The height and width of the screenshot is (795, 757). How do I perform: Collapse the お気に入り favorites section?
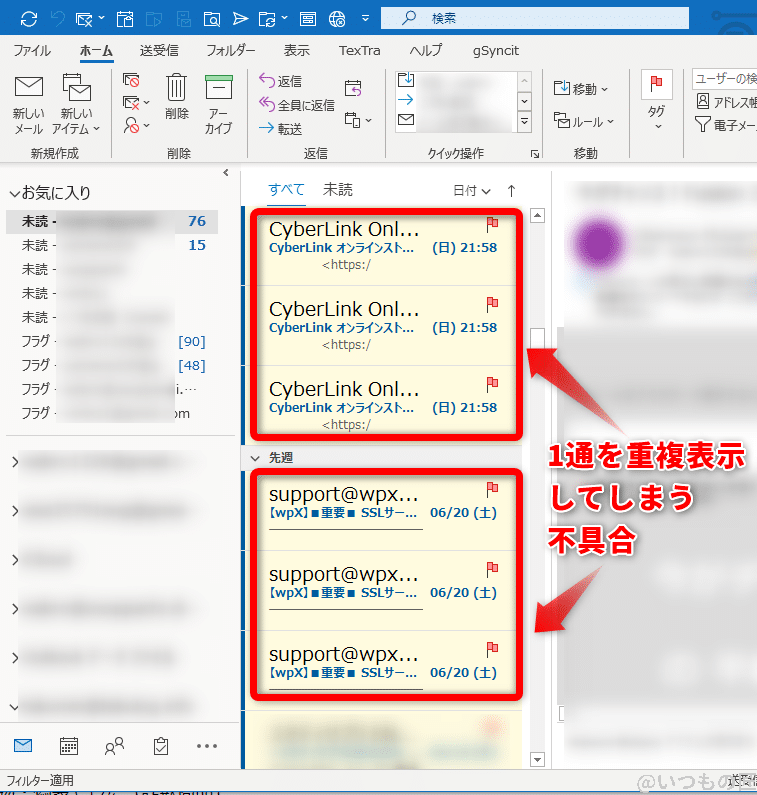click(14, 193)
